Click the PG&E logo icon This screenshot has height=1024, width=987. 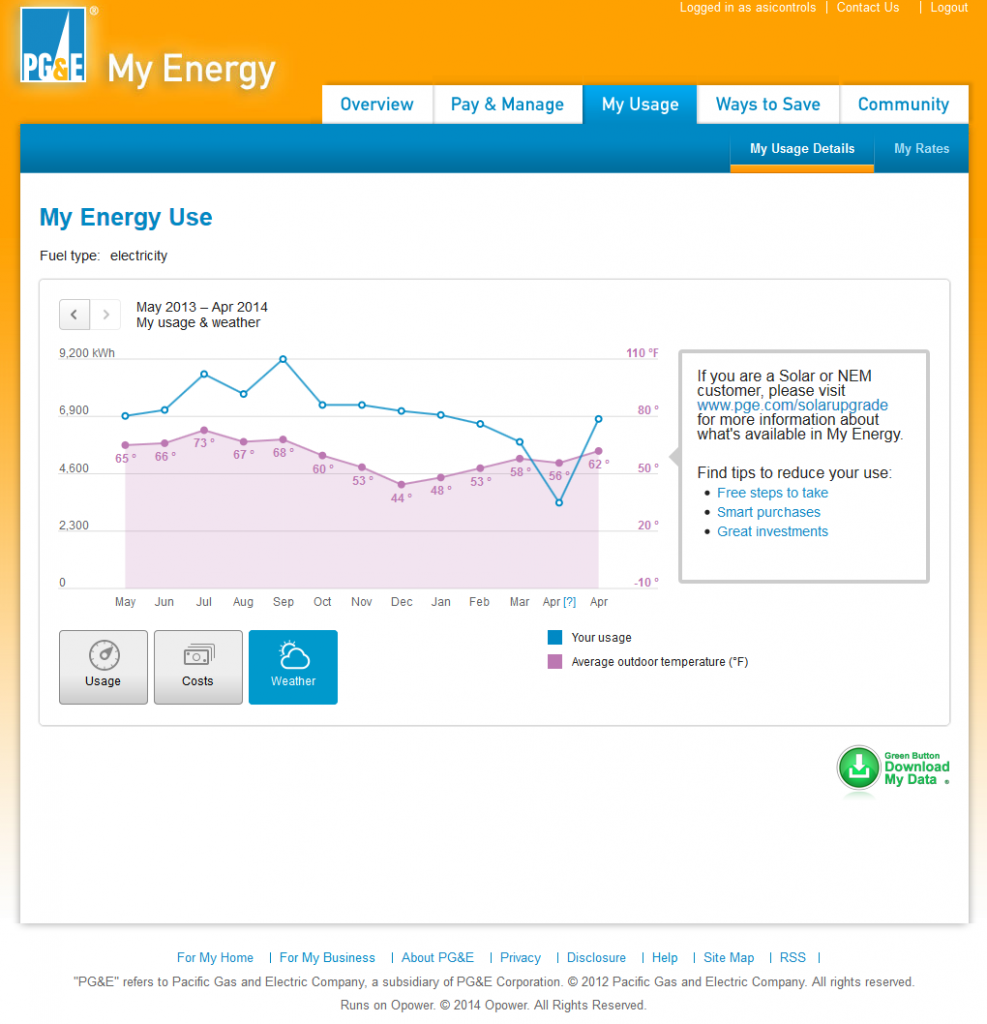click(x=53, y=45)
